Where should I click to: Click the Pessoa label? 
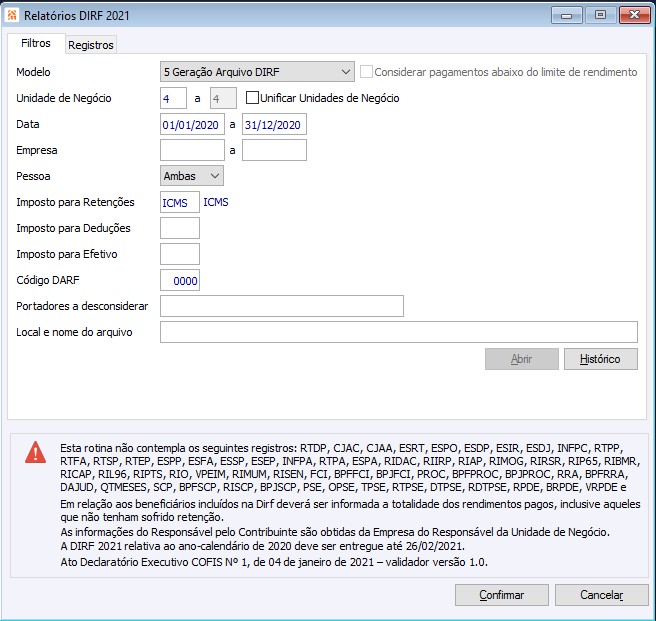tap(33, 176)
